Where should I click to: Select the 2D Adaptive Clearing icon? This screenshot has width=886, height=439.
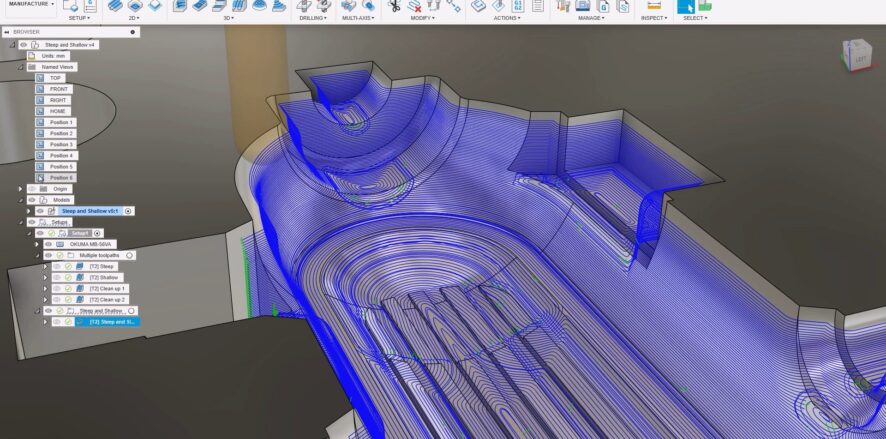coord(116,5)
